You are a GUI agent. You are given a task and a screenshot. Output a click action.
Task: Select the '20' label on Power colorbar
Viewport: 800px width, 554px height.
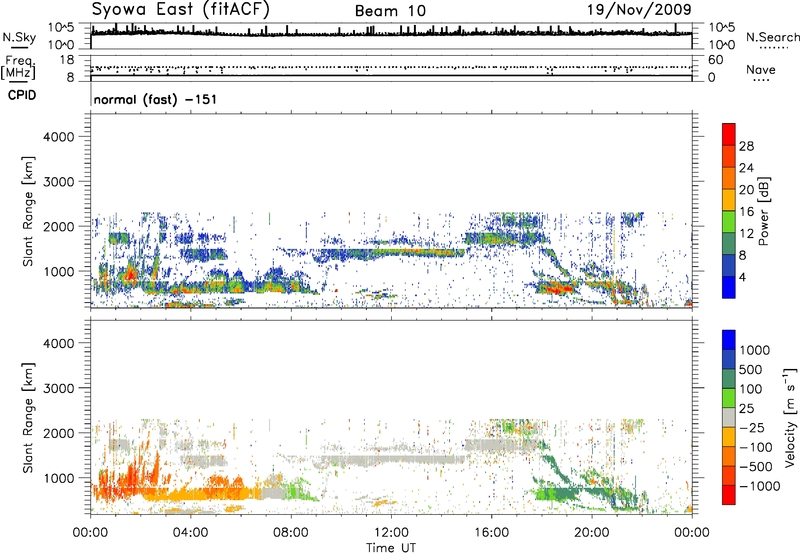coord(746,190)
